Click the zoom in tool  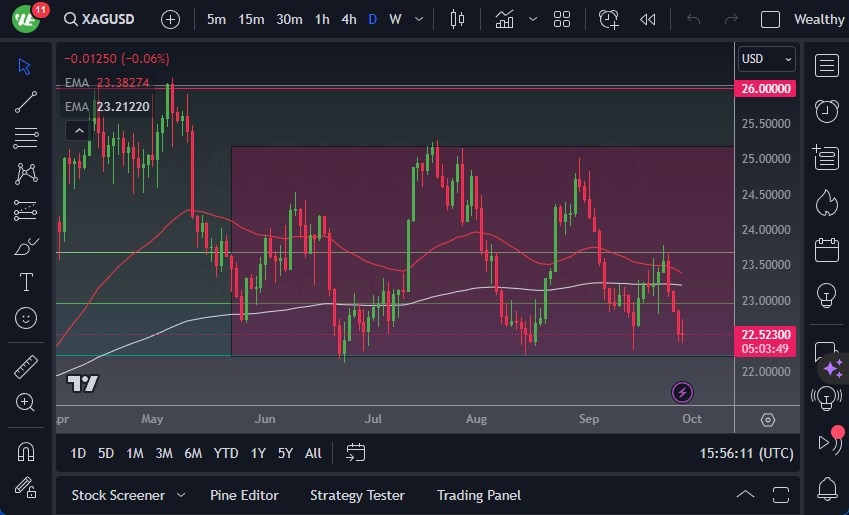(x=26, y=402)
